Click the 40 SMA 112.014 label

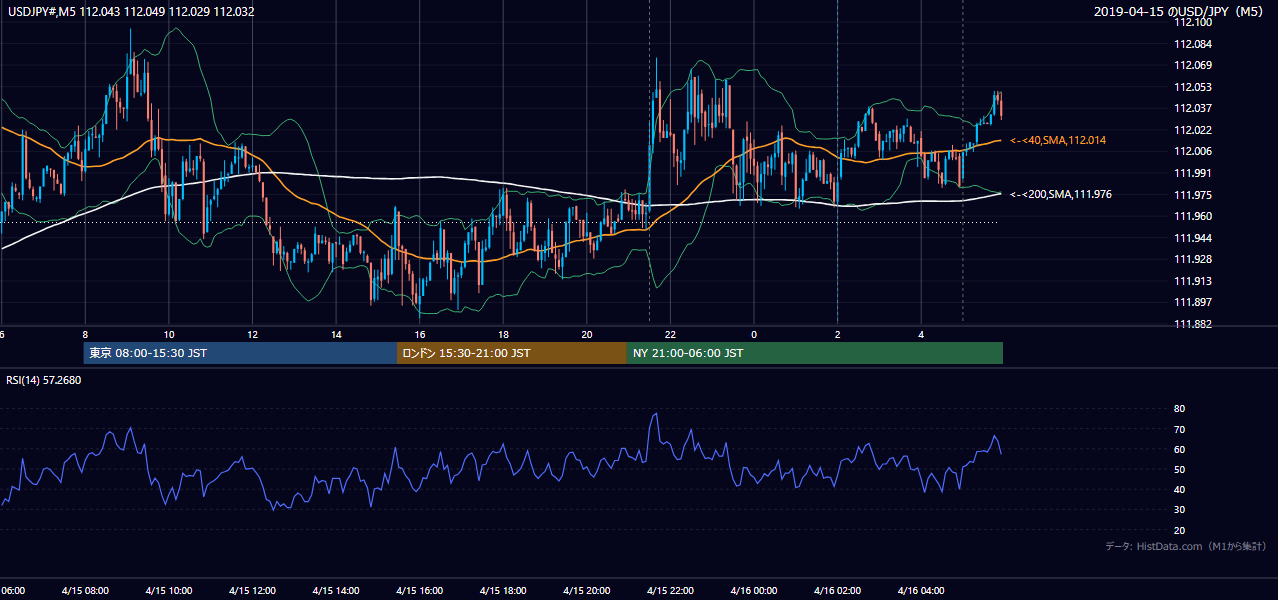(x=1057, y=140)
